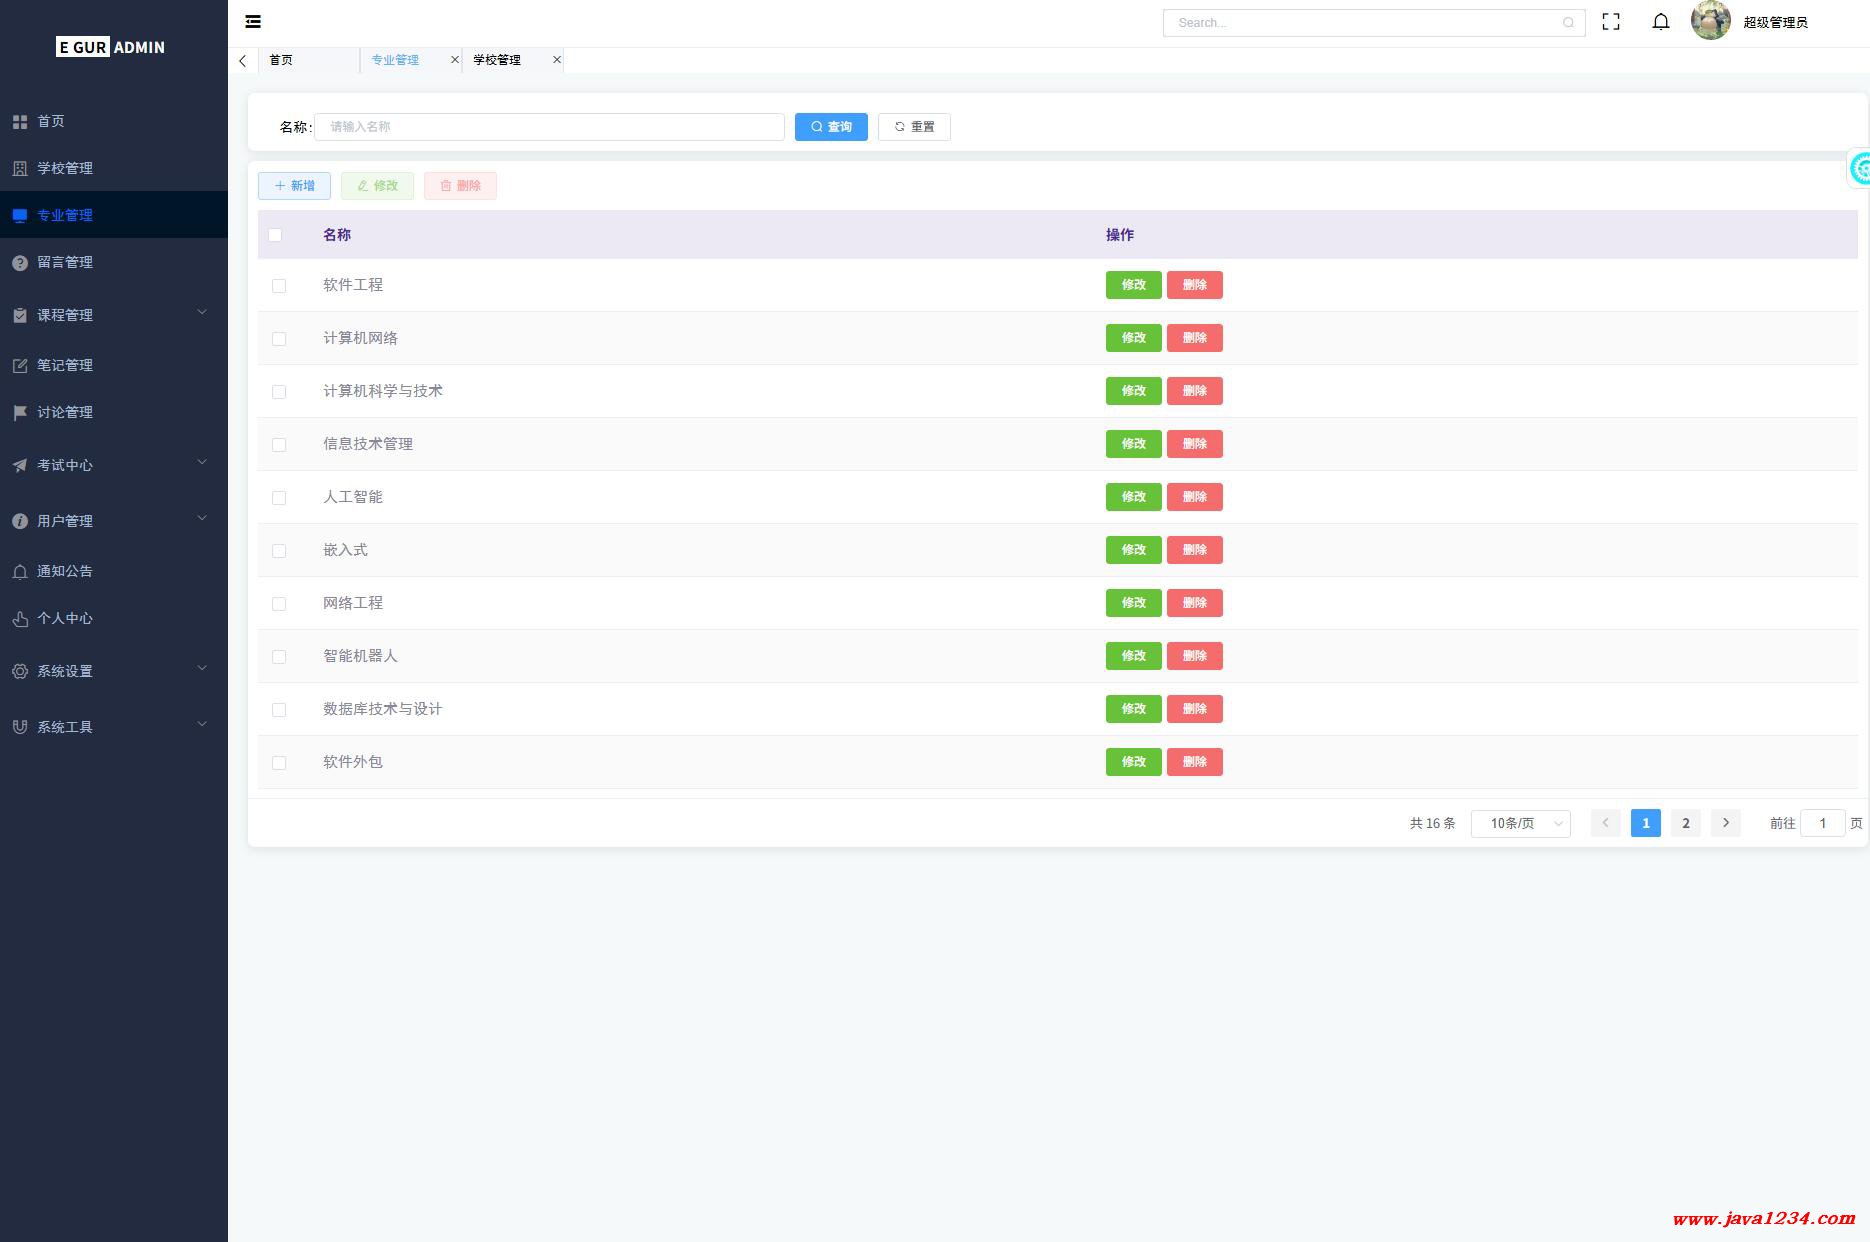Viewport: 1870px width, 1242px height.
Task: Check the 人工智能 row checkbox
Action: [x=279, y=498]
